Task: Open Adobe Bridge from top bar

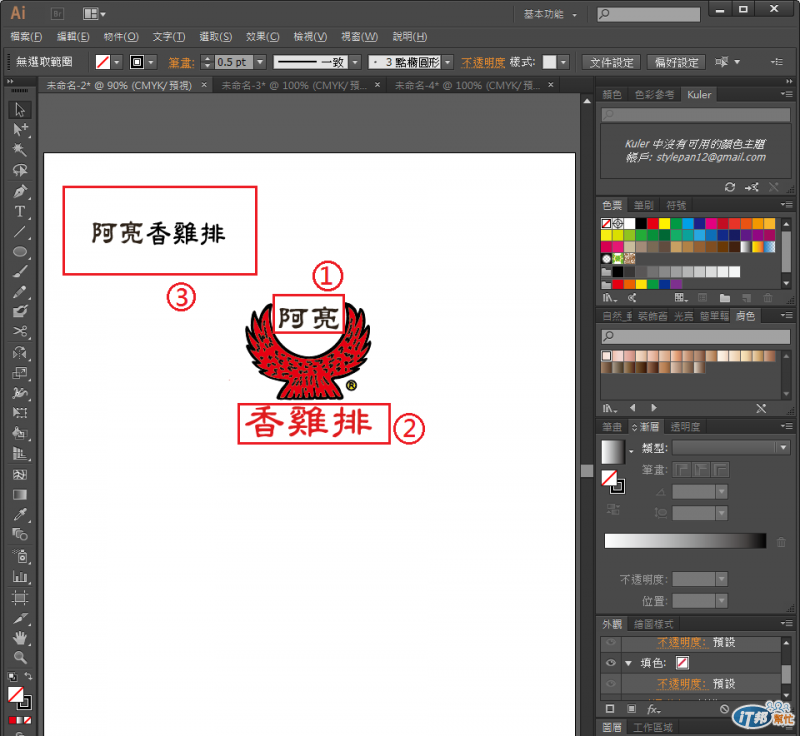Action: [x=57, y=14]
